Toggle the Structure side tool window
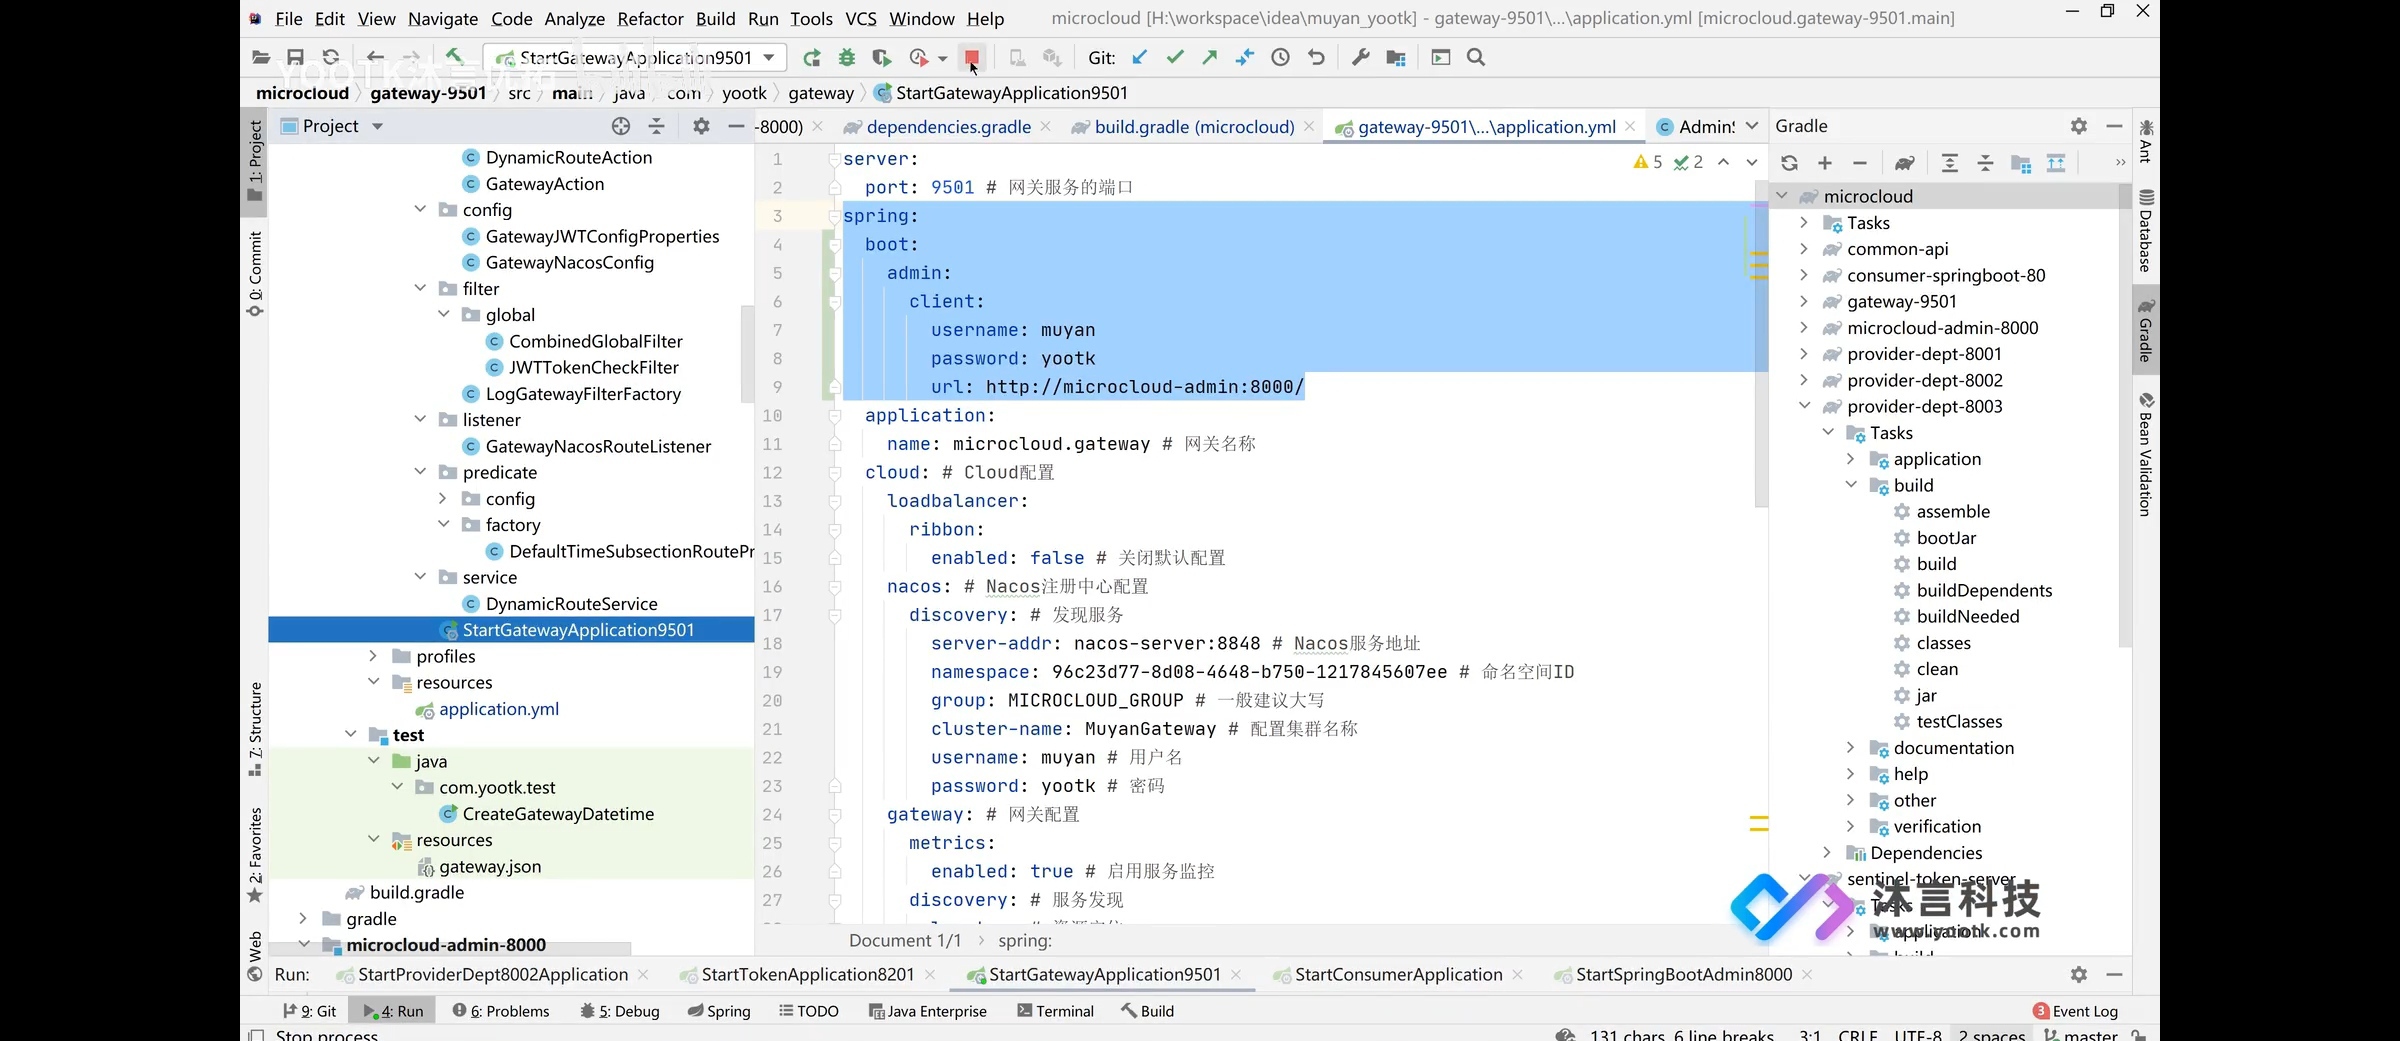Image resolution: width=2400 pixels, height=1041 pixels. pos(255,728)
